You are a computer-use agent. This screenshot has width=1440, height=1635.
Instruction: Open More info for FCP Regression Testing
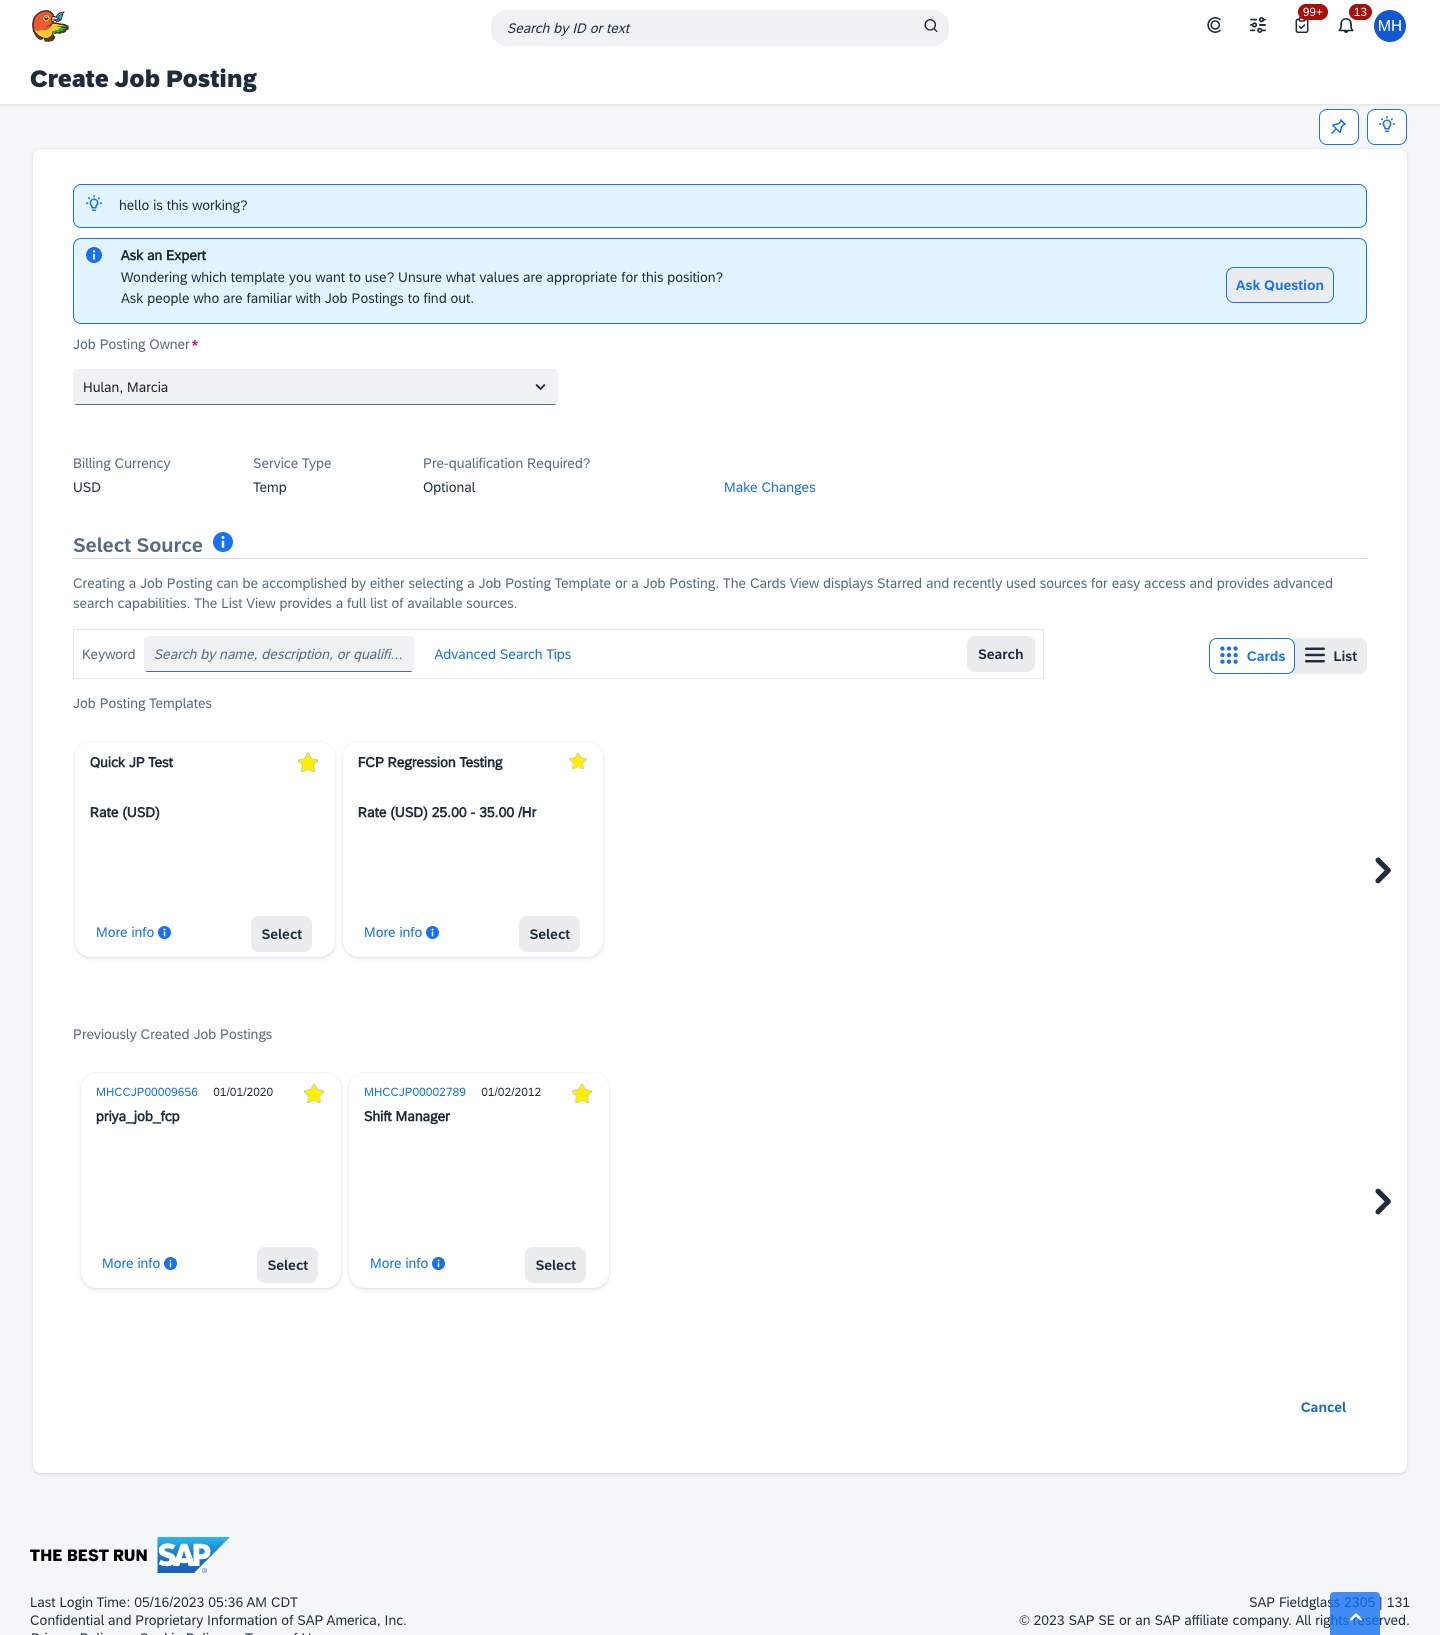[x=393, y=932]
